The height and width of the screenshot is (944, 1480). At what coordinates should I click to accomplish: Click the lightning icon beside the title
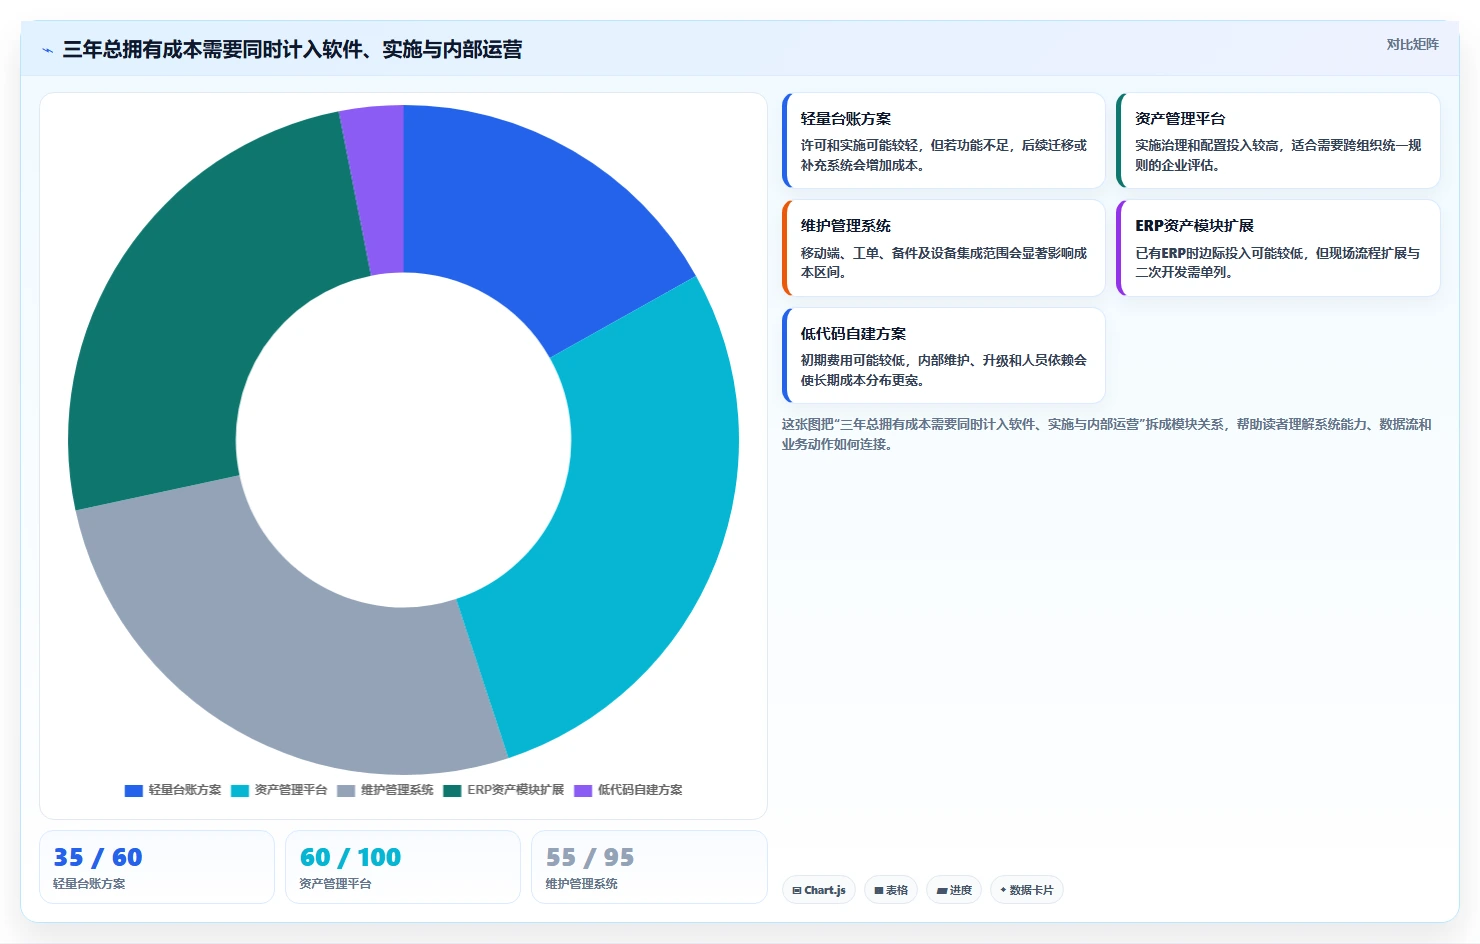coord(47,50)
